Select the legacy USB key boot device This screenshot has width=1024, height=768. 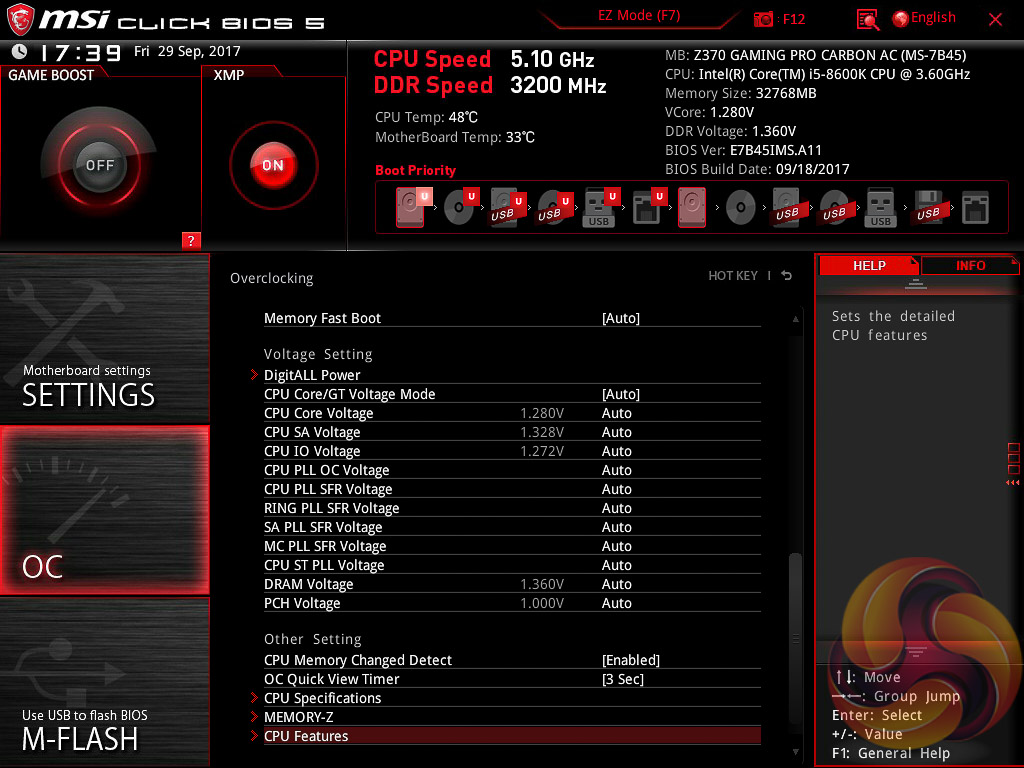(x=880, y=207)
